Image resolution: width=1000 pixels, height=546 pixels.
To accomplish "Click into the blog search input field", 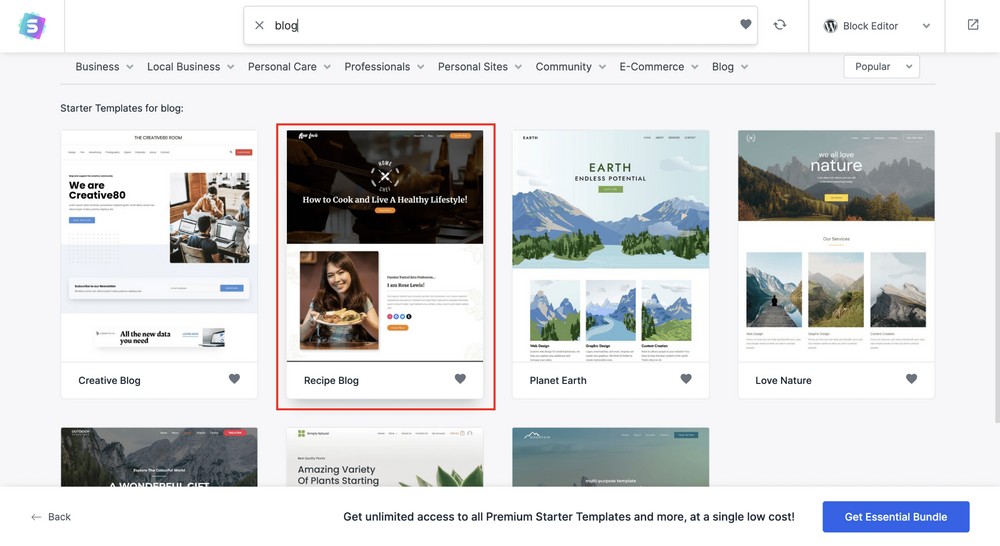I will click(501, 26).
